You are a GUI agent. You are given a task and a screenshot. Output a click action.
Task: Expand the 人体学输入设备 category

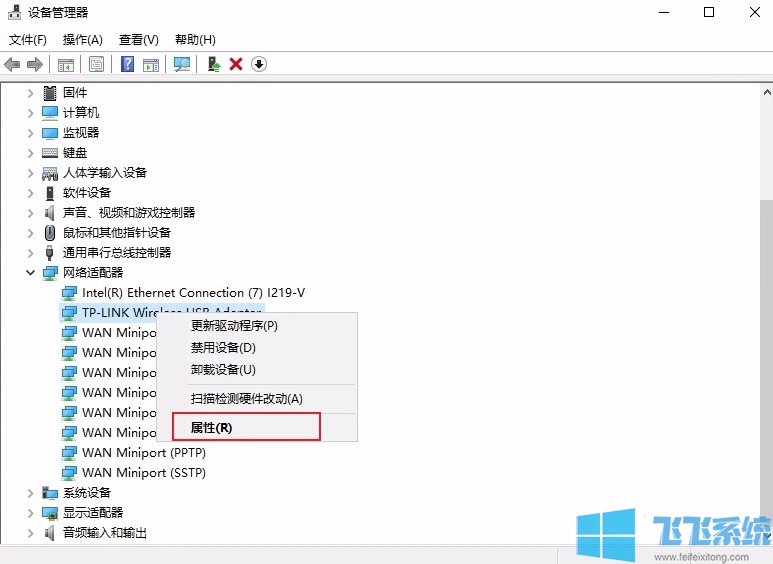[x=31, y=173]
